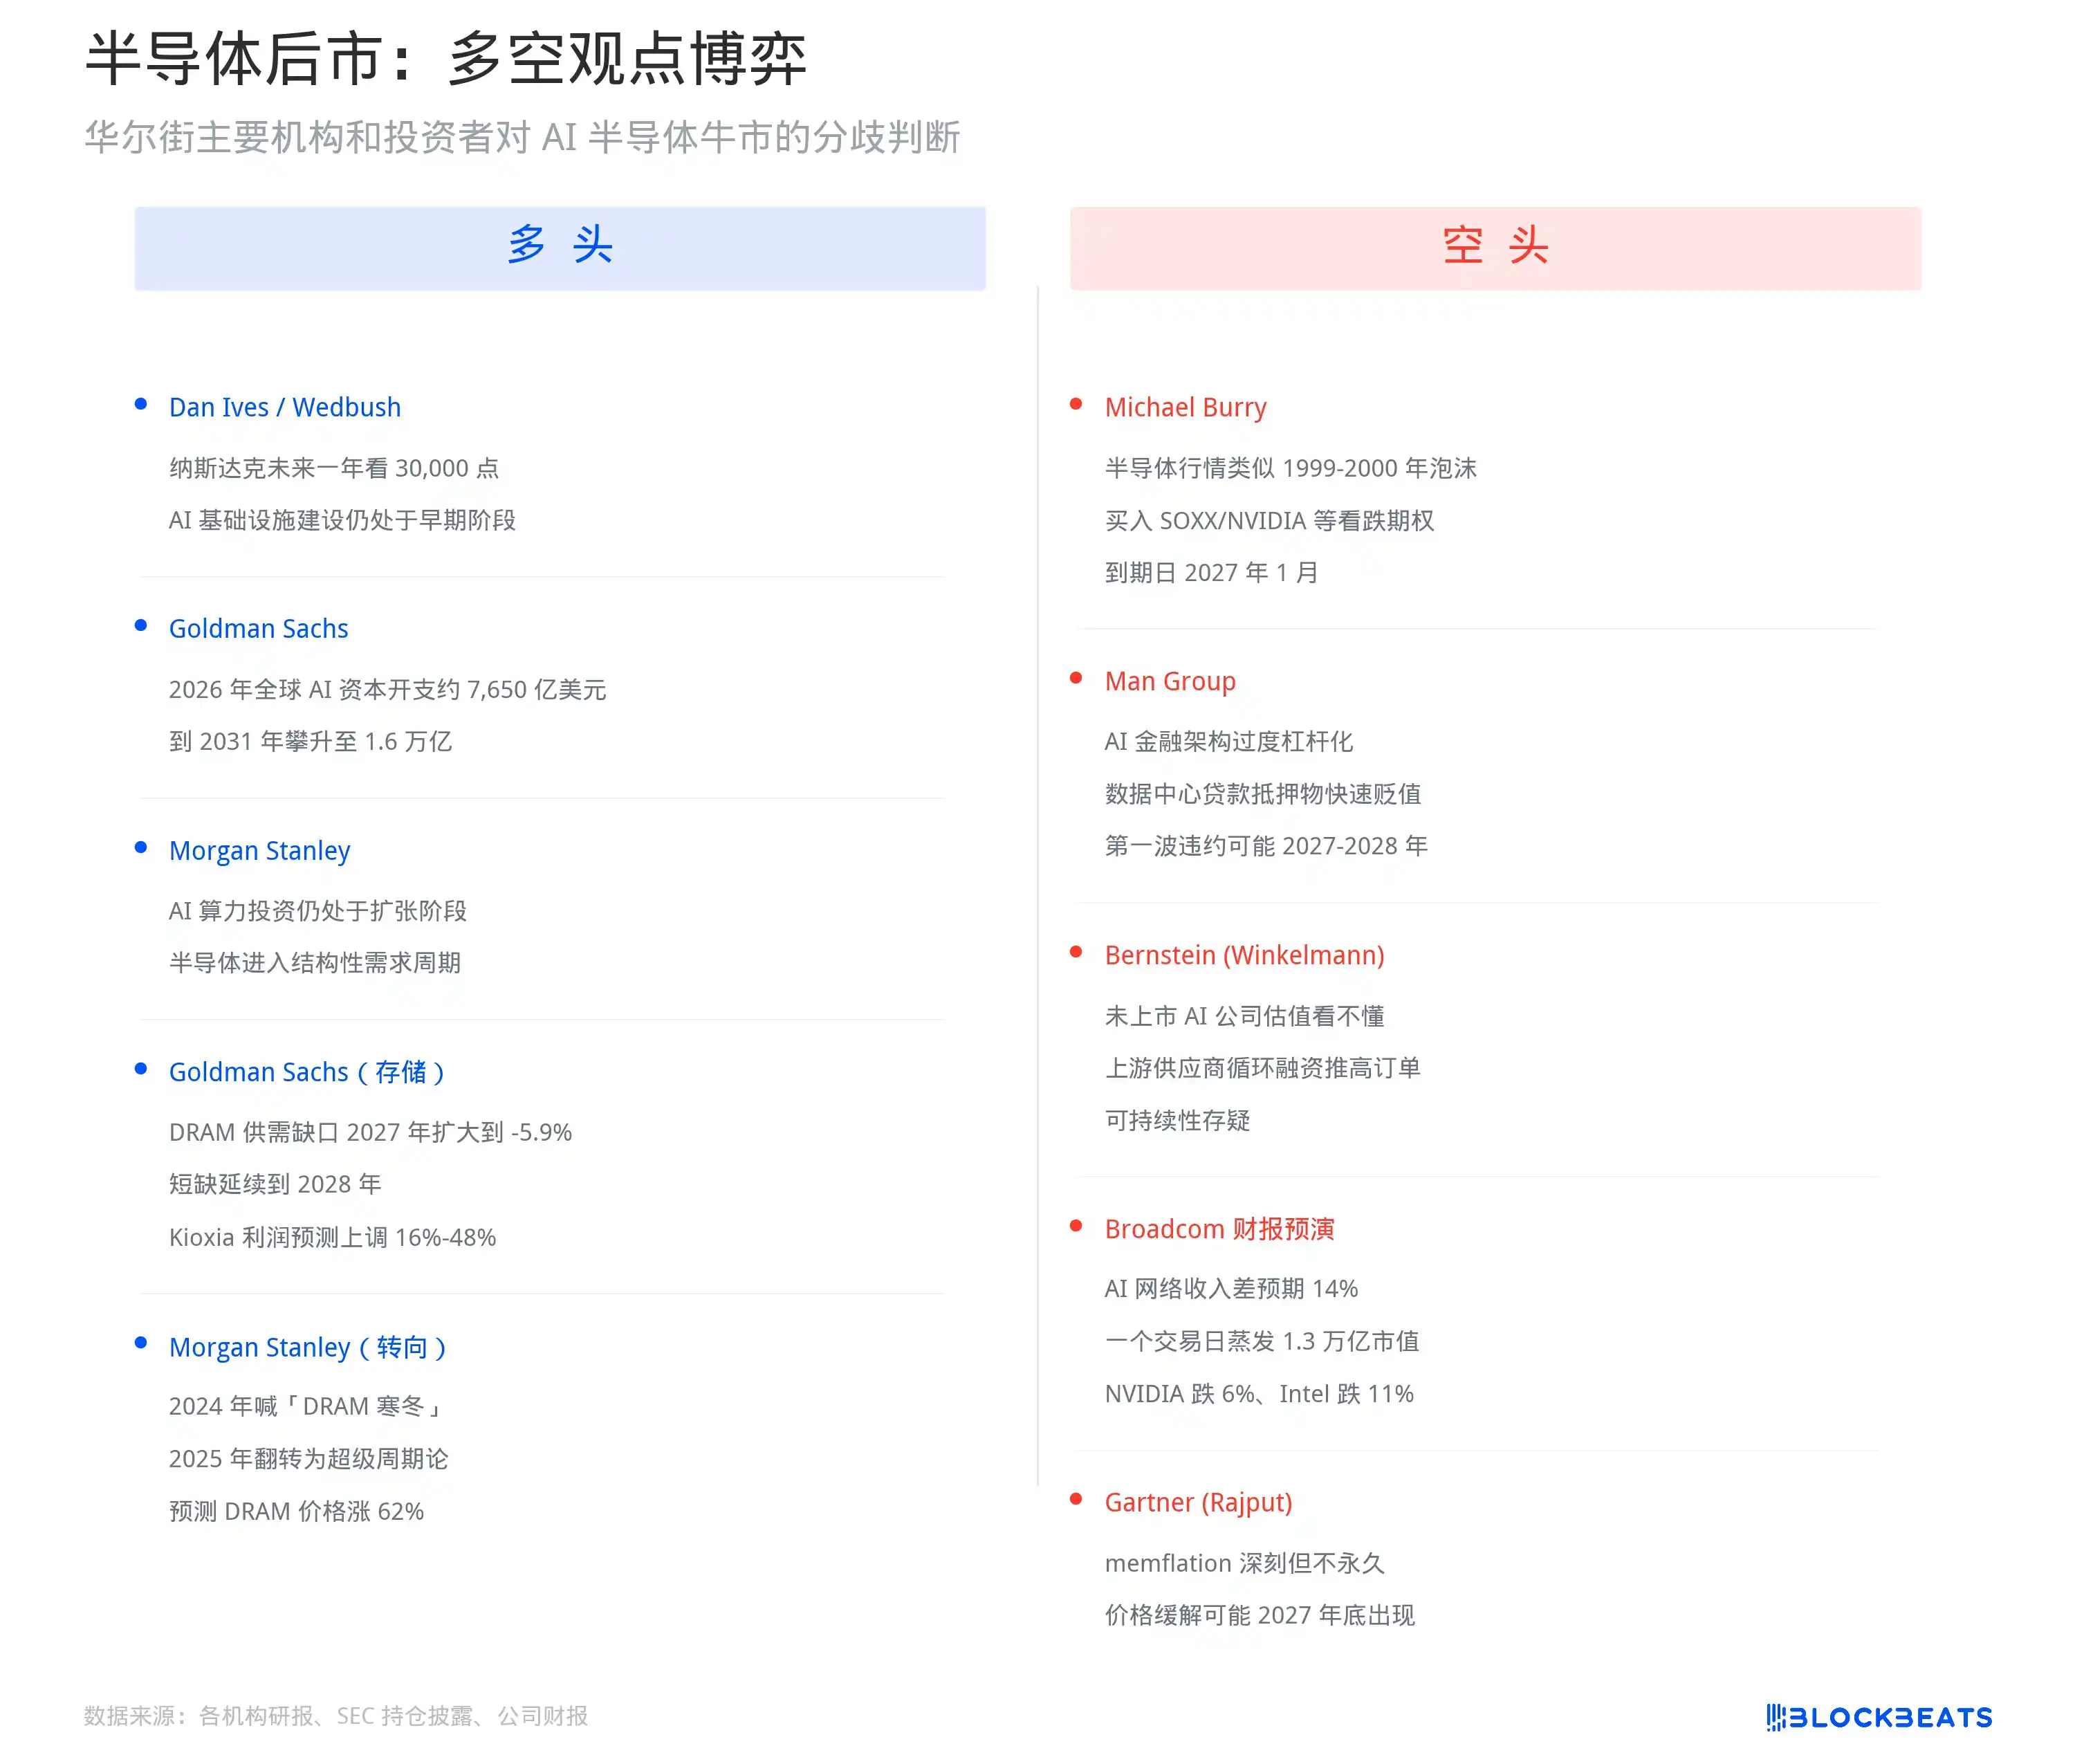Screen dimensions: 2075x1764
Task: Click the text 2026 年全球 AI 资本开支约 7,650 亿美元
Action: point(387,689)
